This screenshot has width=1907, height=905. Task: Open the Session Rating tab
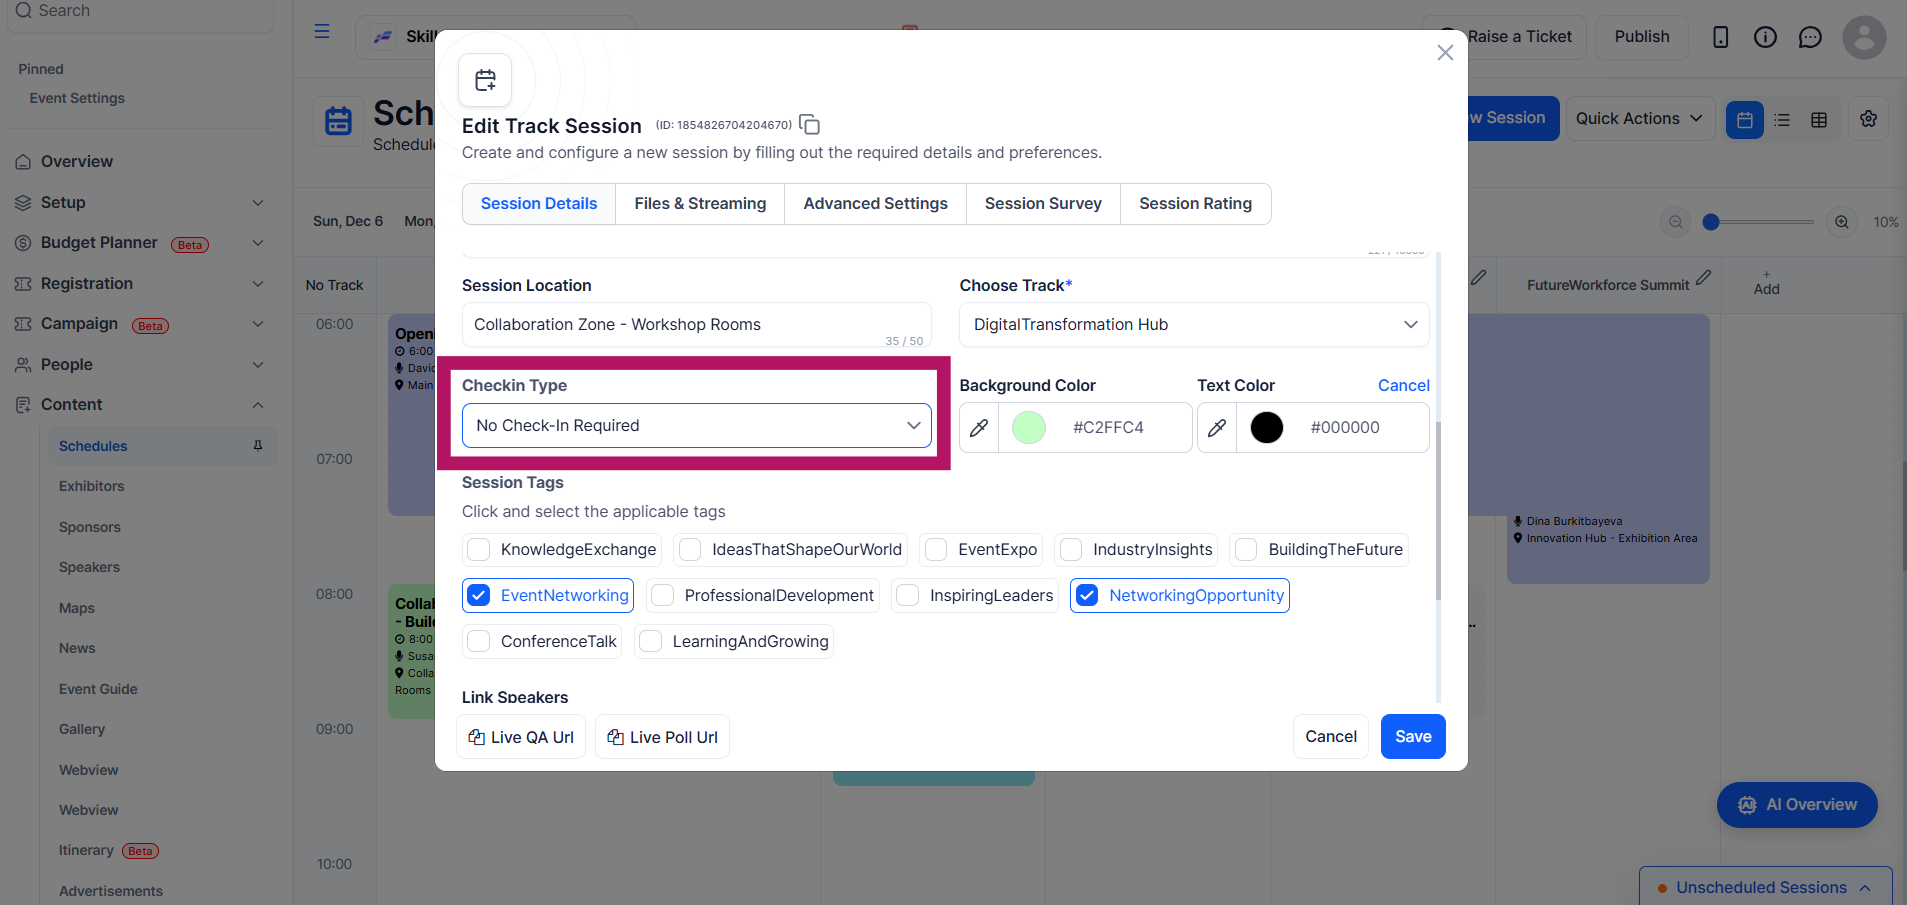click(1195, 204)
